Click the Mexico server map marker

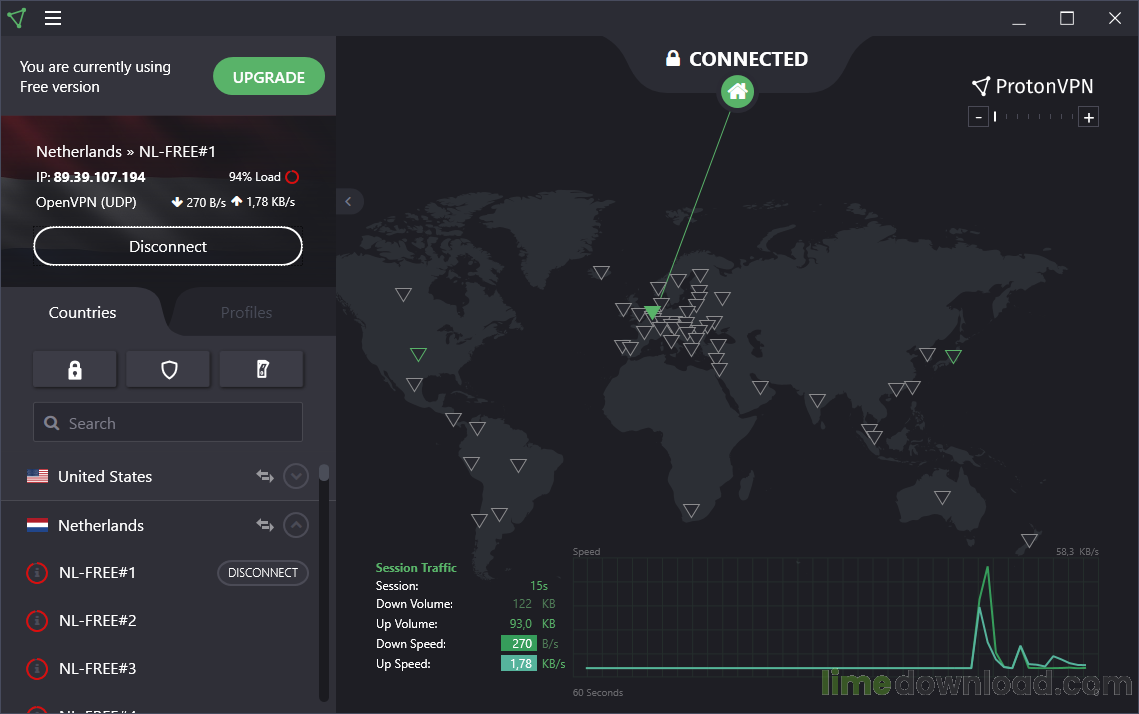coord(414,384)
